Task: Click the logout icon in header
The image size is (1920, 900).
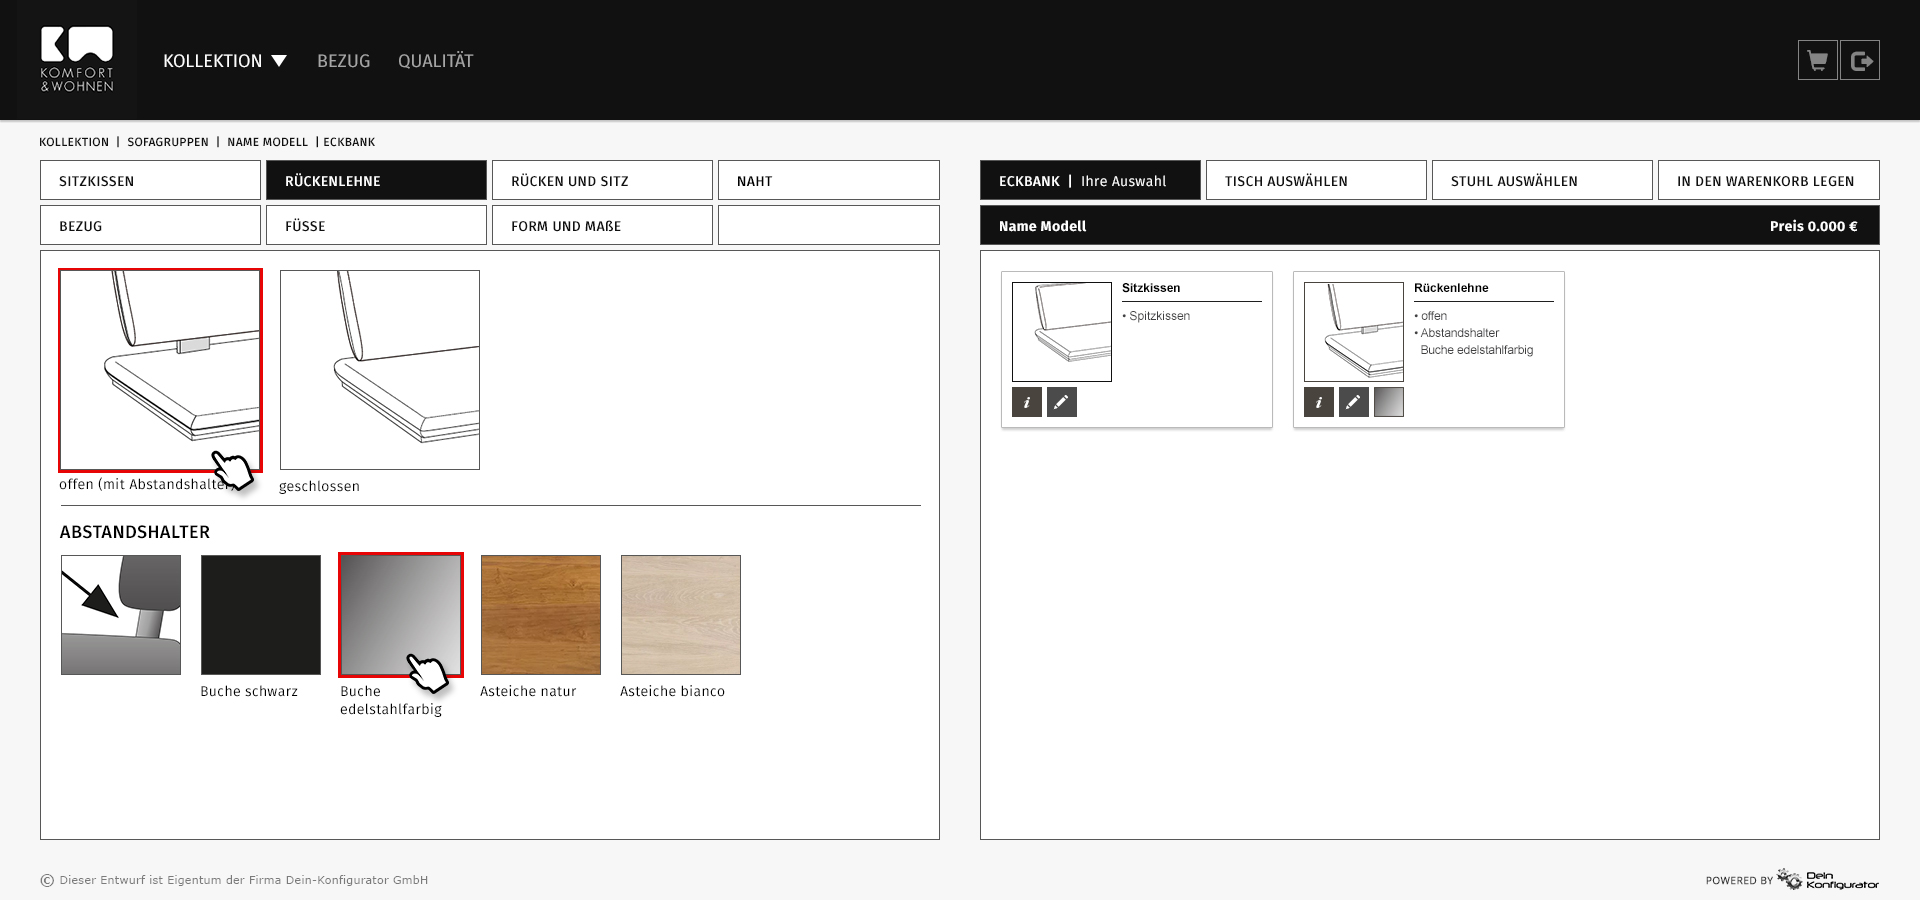Action: 1860,60
